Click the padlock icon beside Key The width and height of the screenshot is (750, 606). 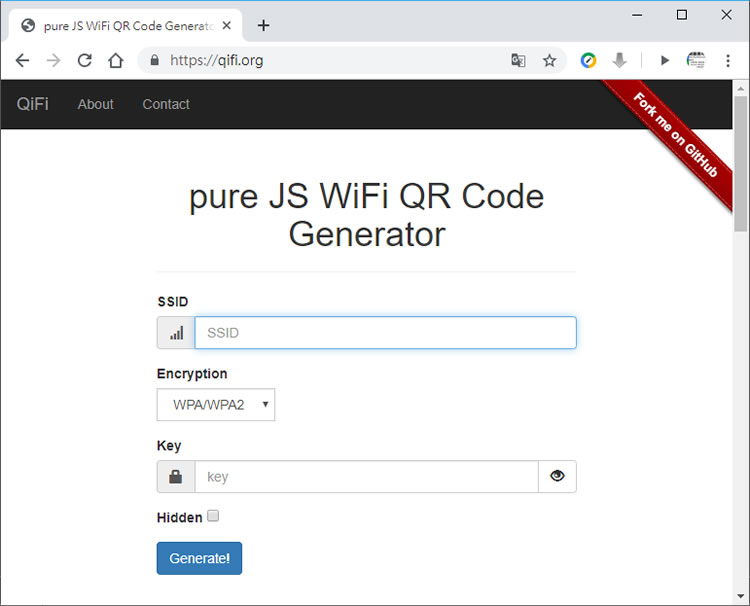pyautogui.click(x=176, y=477)
